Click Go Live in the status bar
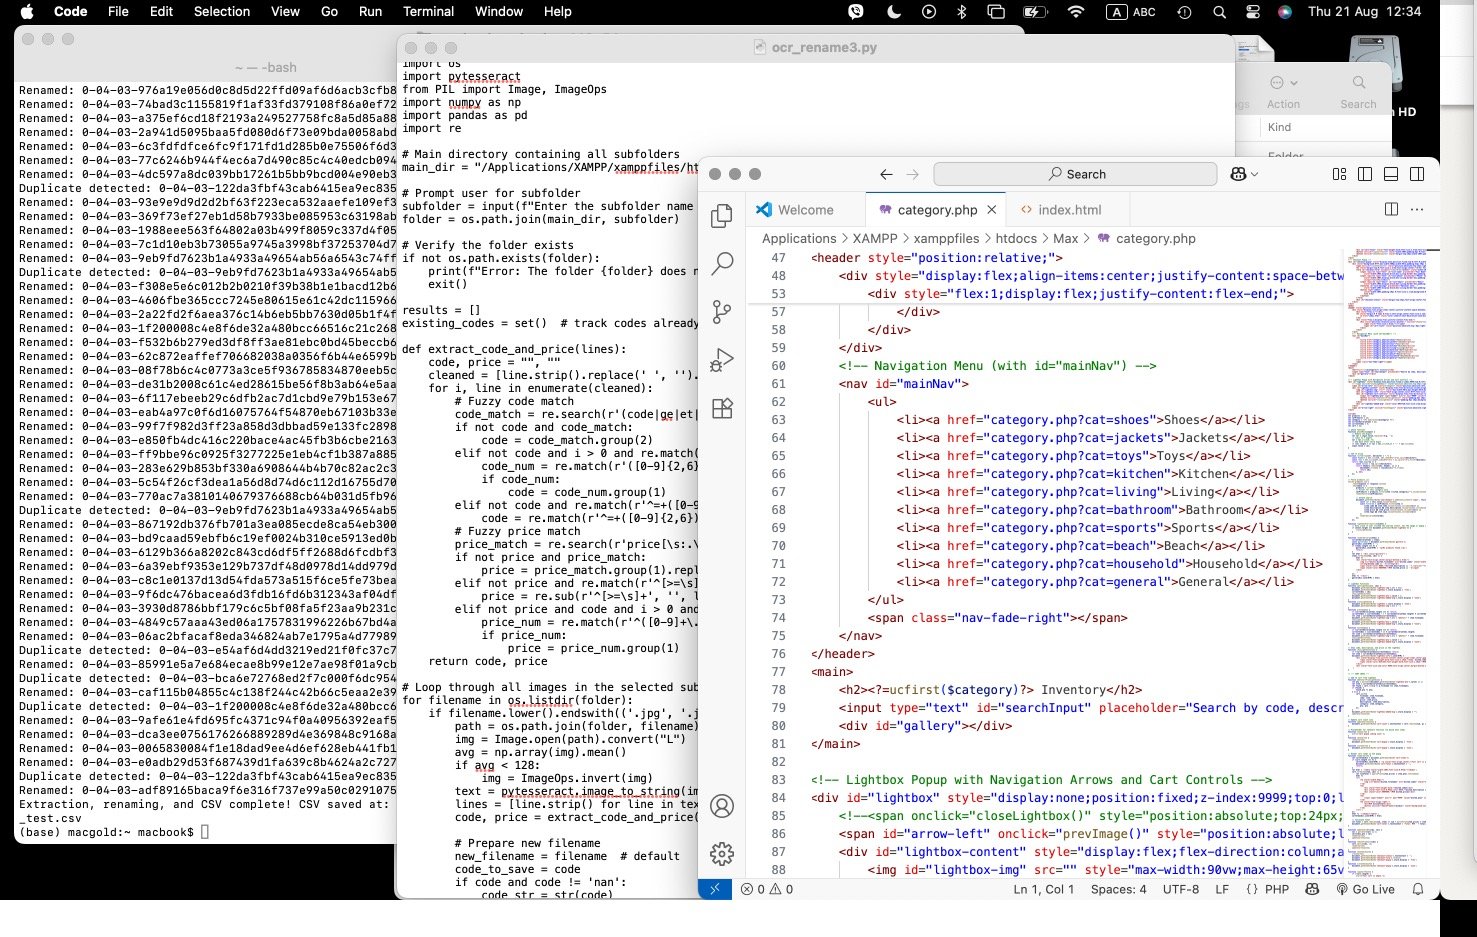This screenshot has width=1477, height=937. tap(1365, 889)
